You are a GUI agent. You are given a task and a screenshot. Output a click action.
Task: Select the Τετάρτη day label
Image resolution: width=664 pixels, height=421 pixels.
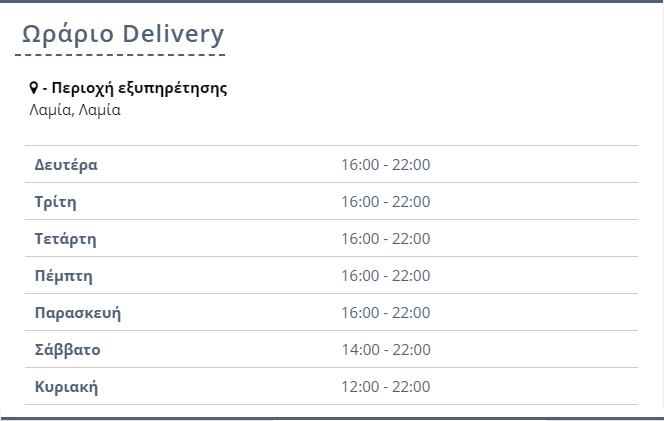66,238
